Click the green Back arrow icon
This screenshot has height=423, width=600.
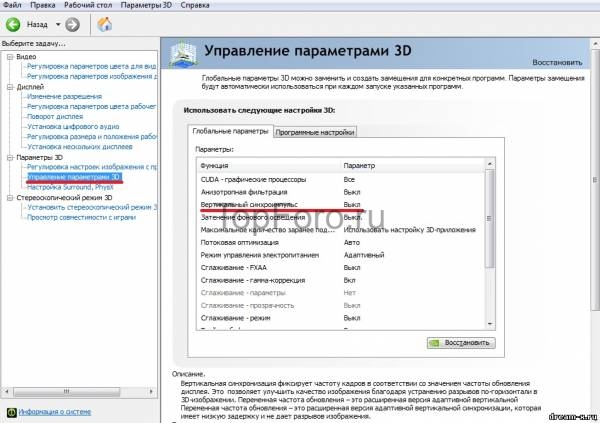[13, 25]
